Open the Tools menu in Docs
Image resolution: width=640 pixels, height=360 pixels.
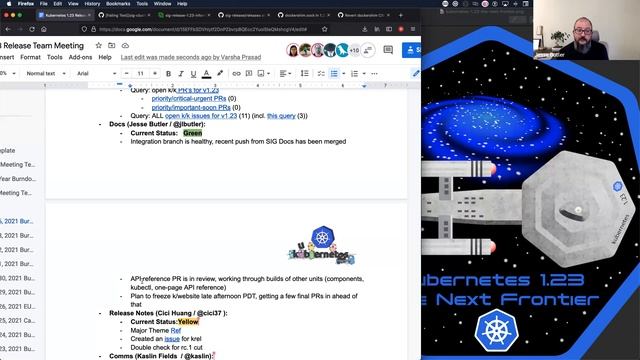pos(54,58)
